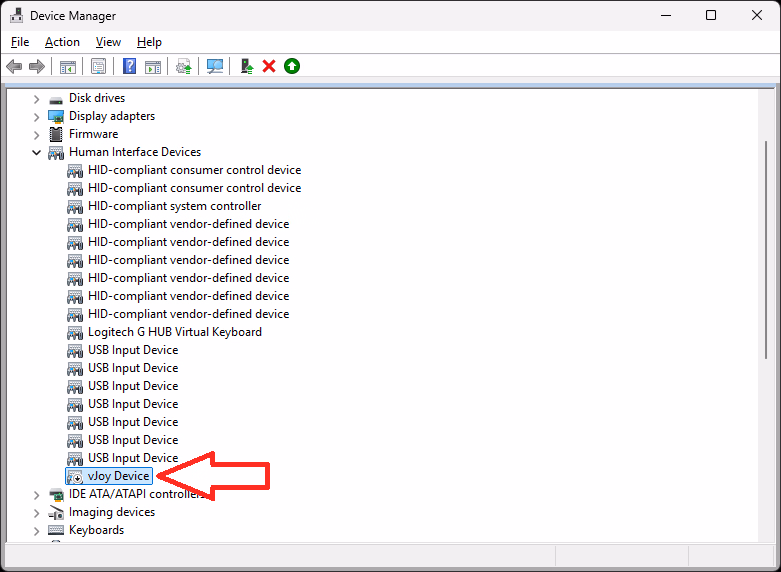Click the Human Interface Devices category icon
The image size is (781, 572).
point(56,152)
